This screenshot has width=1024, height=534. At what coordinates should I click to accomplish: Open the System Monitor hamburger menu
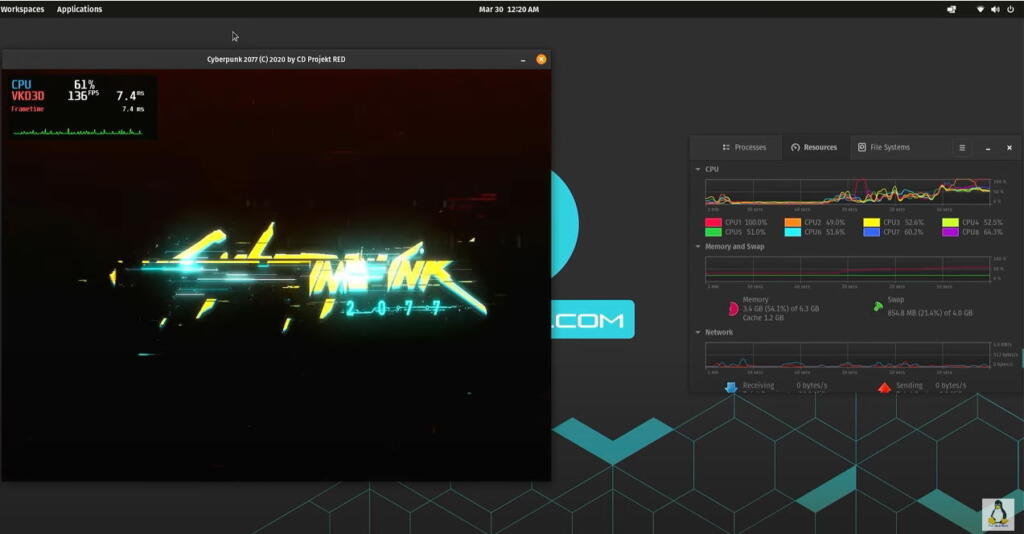coord(962,148)
